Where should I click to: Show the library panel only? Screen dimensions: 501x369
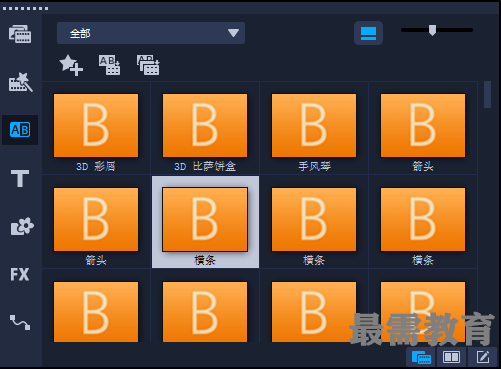pos(421,358)
